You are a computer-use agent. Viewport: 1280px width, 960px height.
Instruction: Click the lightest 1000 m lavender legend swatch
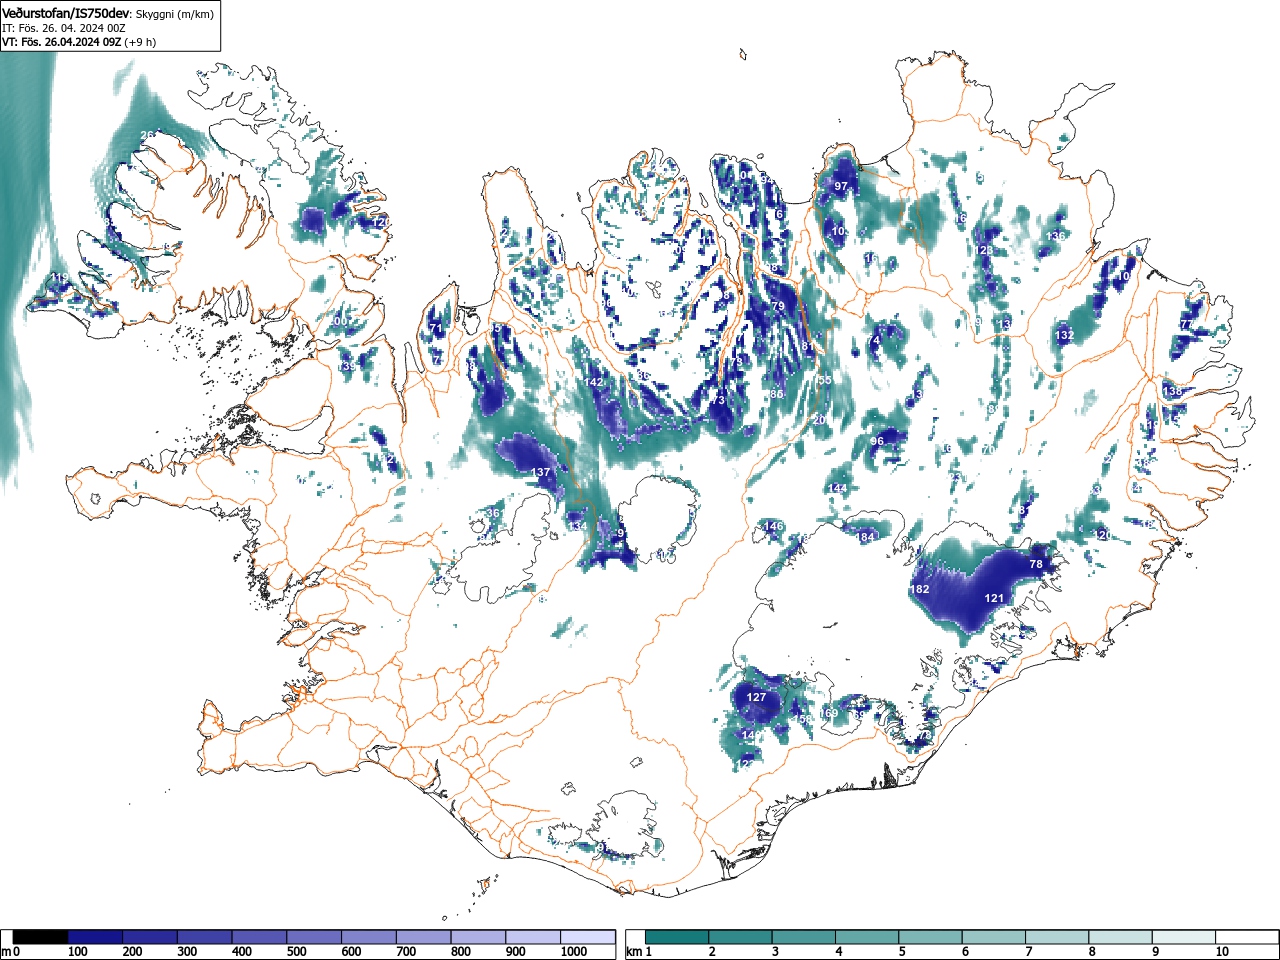point(588,937)
